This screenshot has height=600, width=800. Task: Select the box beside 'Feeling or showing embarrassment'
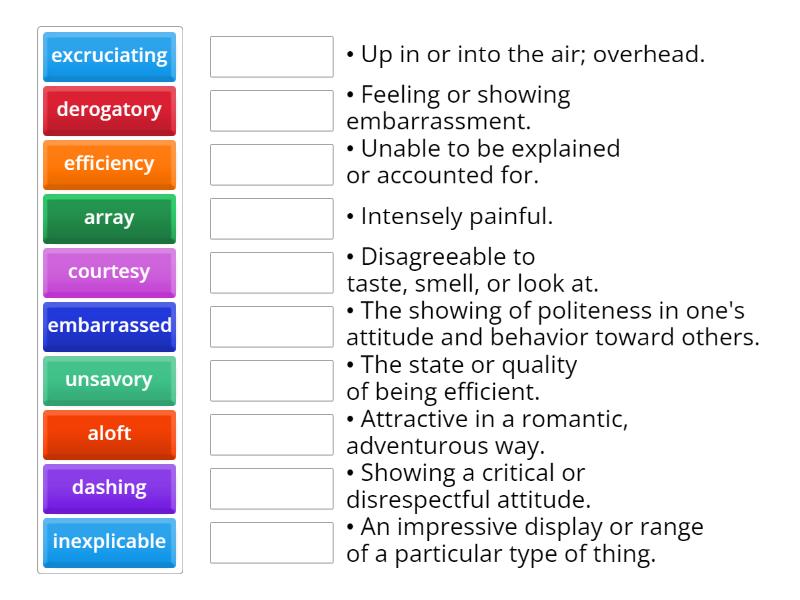coord(272,111)
